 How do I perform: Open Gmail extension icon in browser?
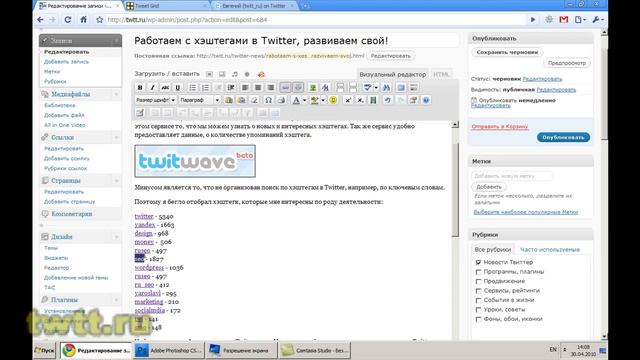point(564,20)
